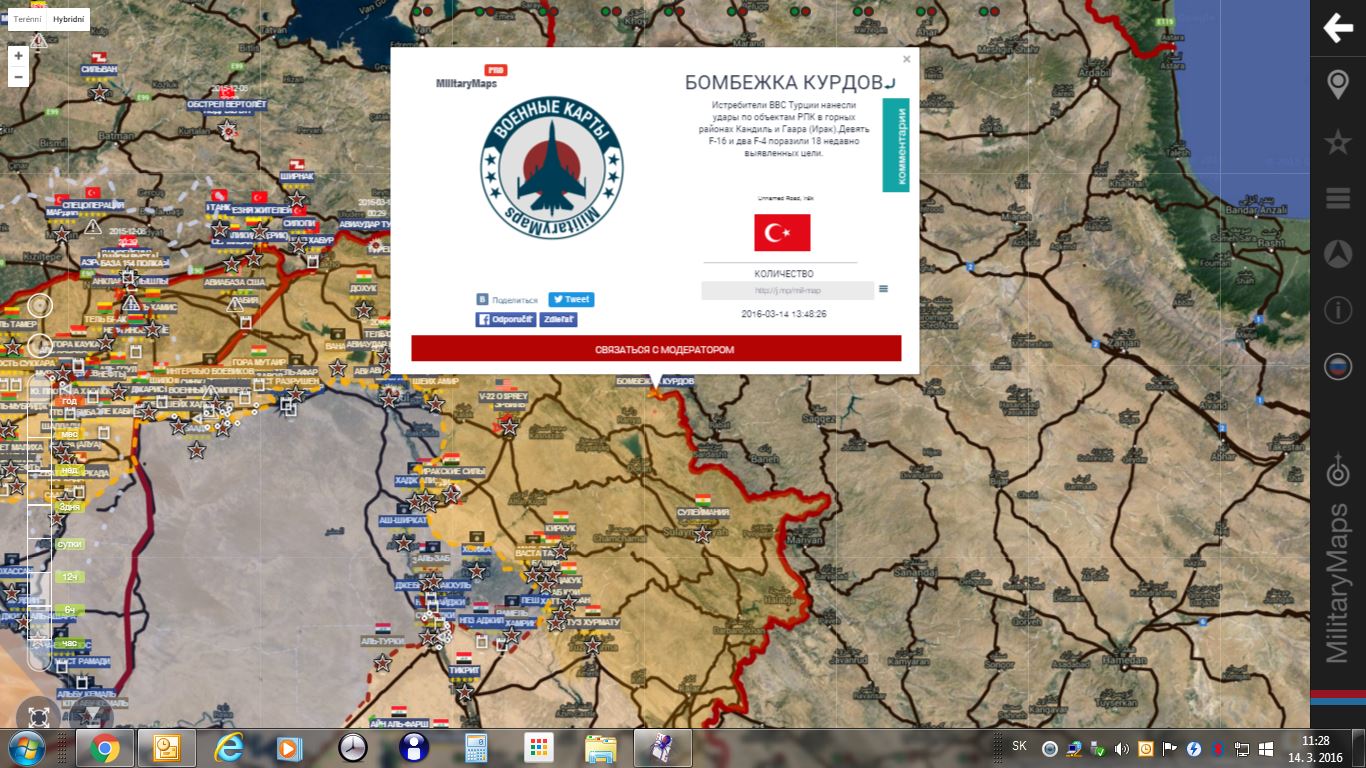Open Windows Media Player from taskbar
The image size is (1366, 768).
pyautogui.click(x=290, y=748)
